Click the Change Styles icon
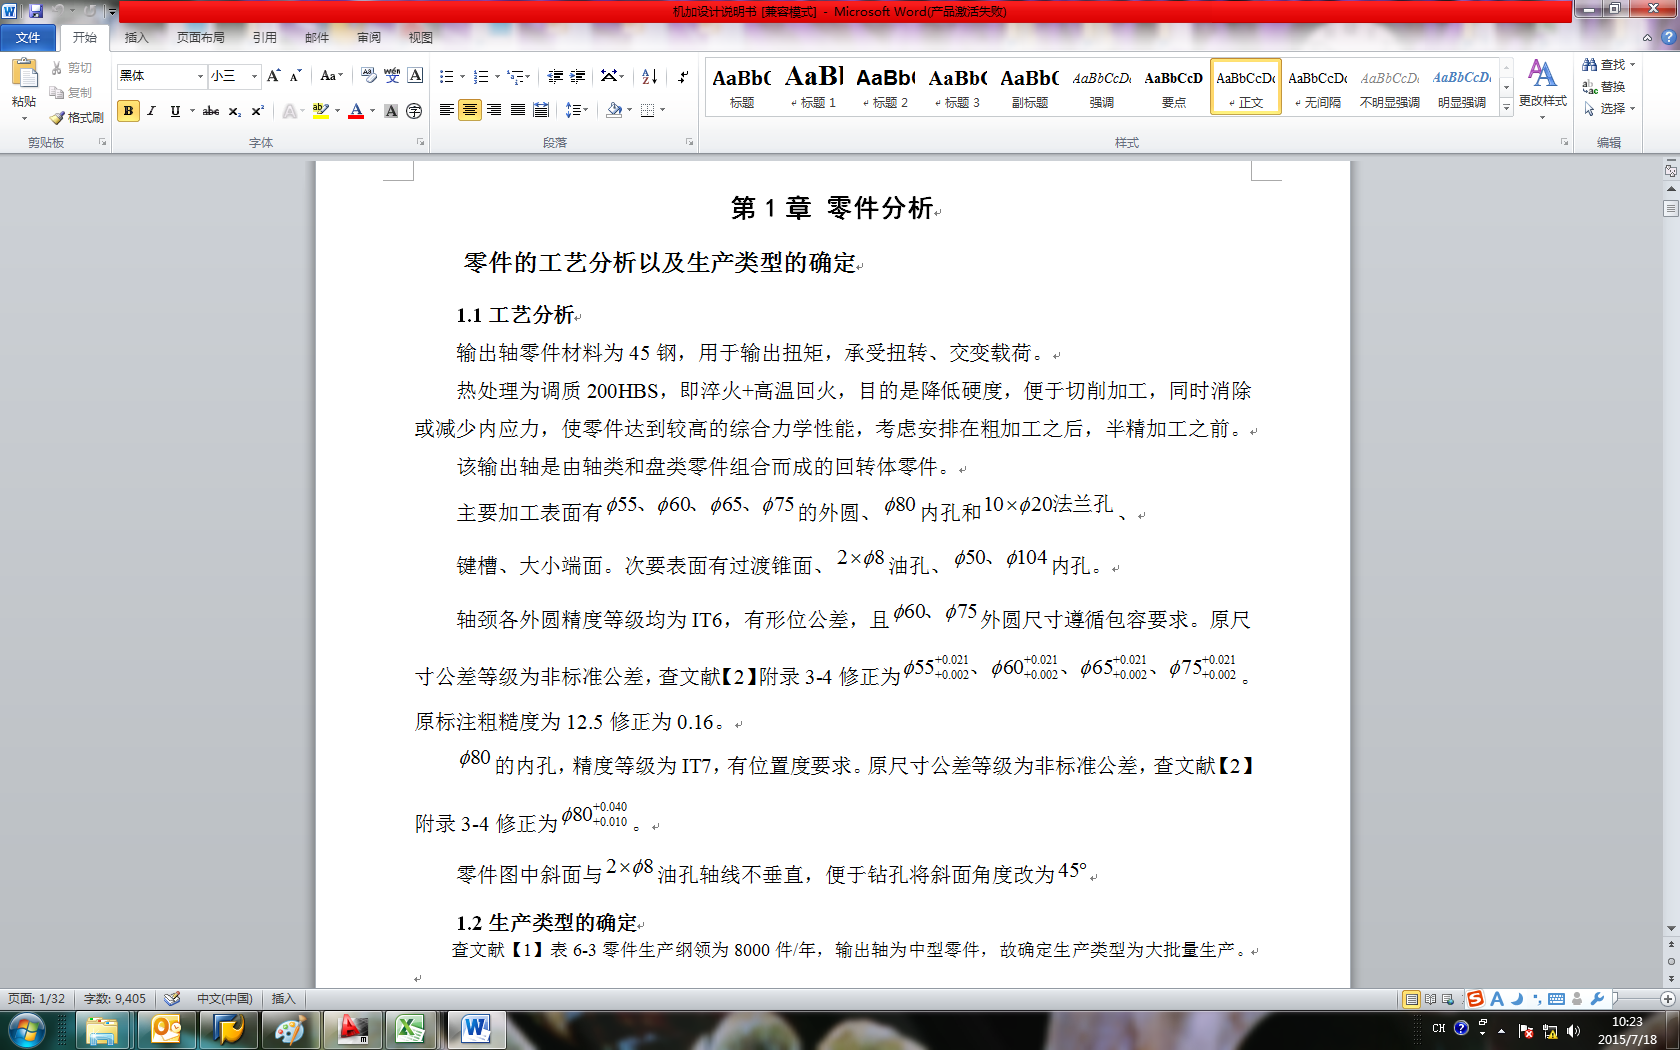Screen dimensions: 1680x1050 tap(1542, 74)
